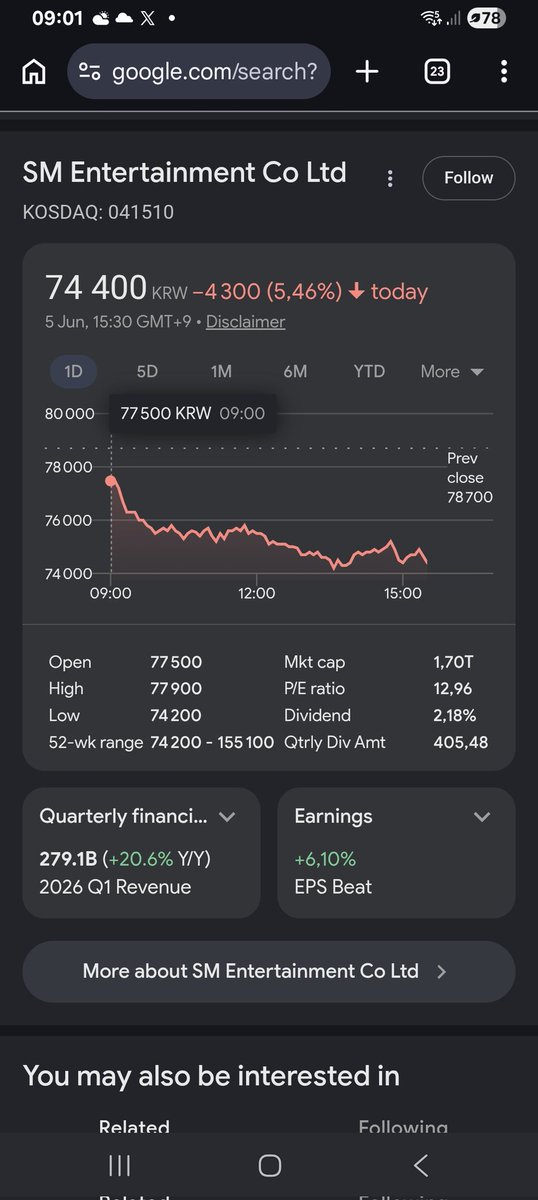Viewport: 538px width, 1200px height.
Task: Show the YTD chart range
Action: [369, 371]
